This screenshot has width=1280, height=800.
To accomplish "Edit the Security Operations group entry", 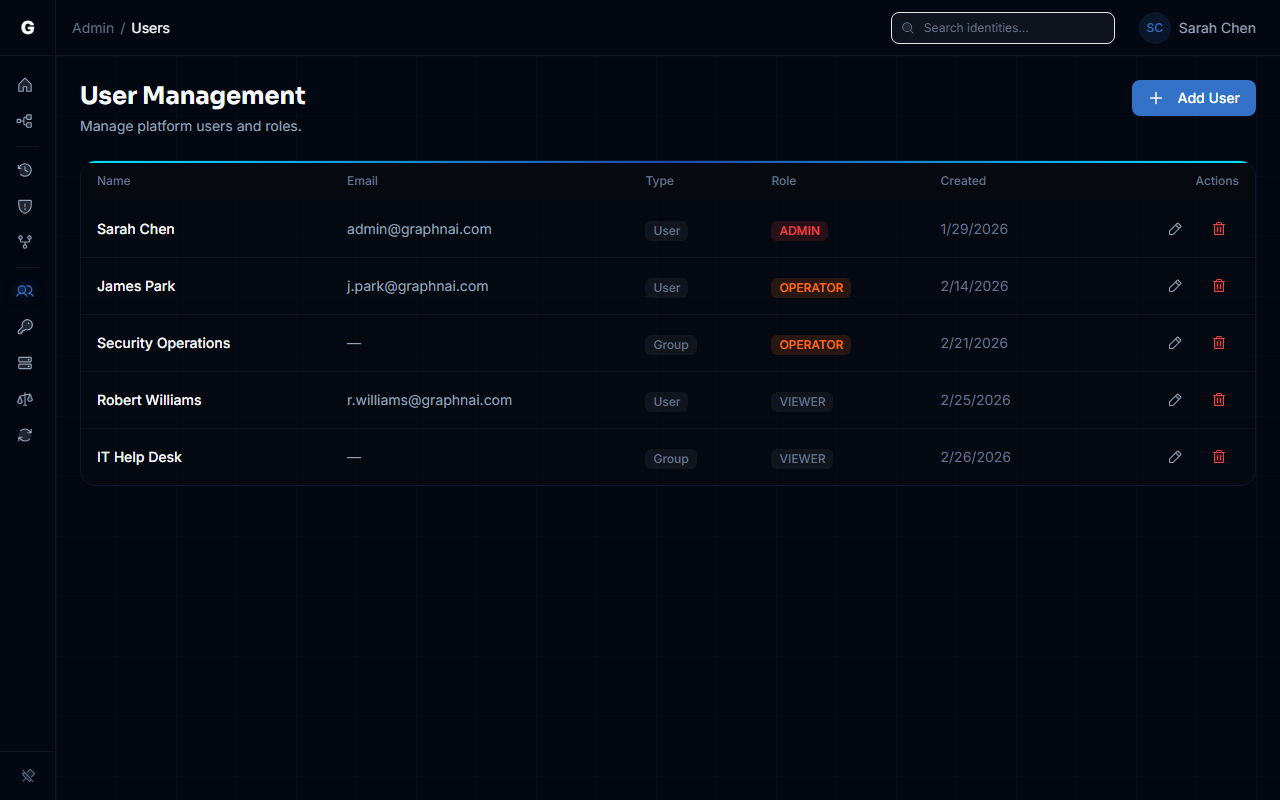I will [1175, 342].
